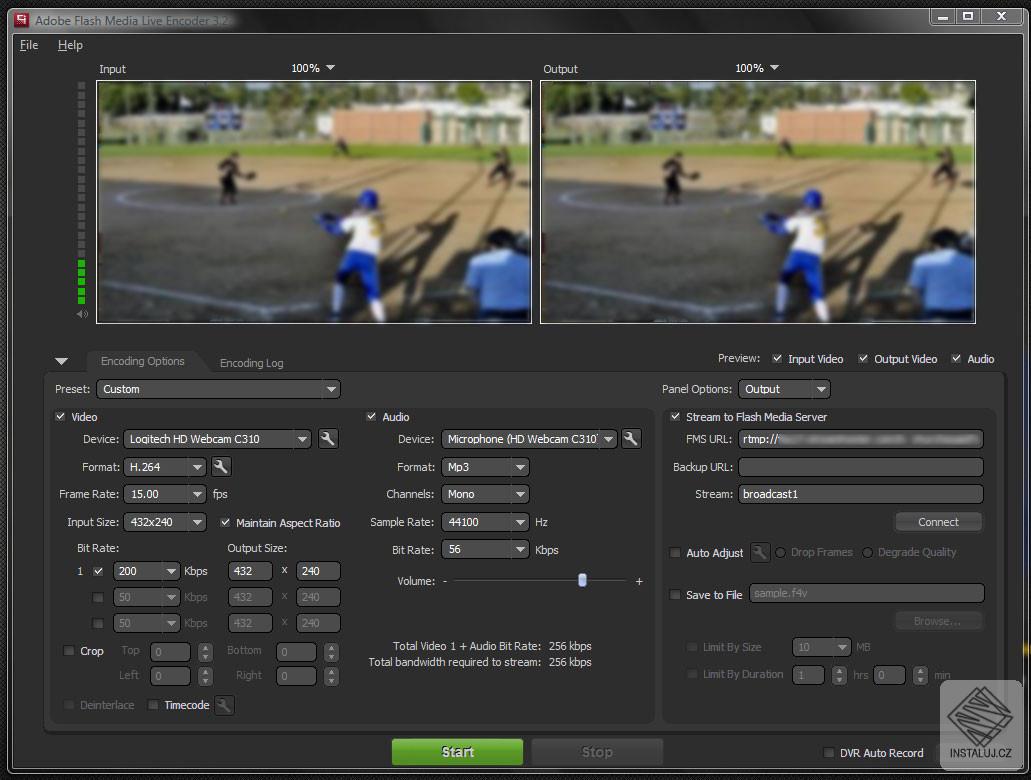Enable the Crop option

pyautogui.click(x=68, y=651)
